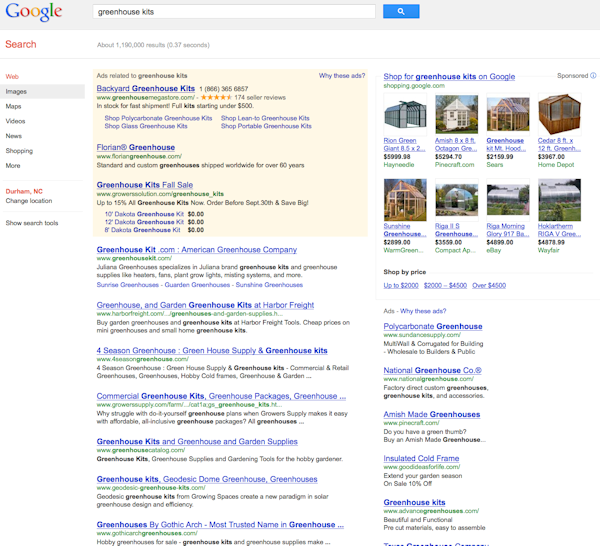
Task: Open the Guarden Greenhouses sitelink
Action: point(197,285)
